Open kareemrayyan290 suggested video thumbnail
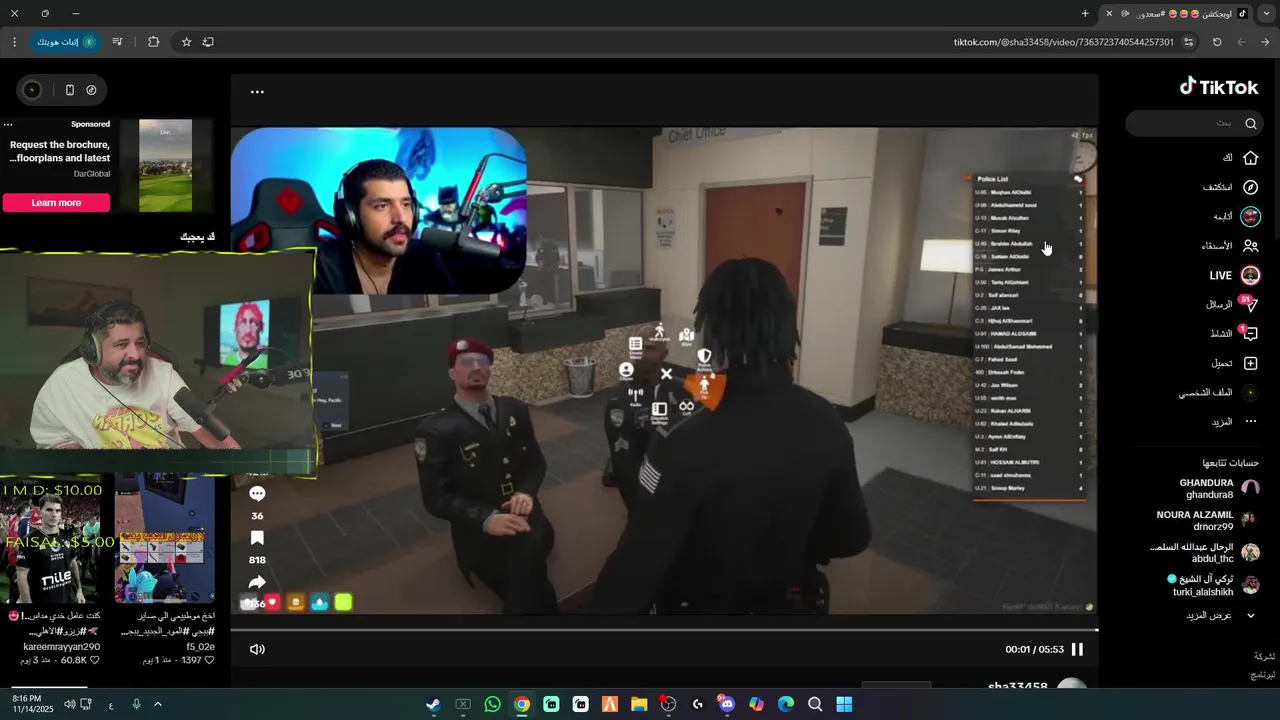Viewport: 1280px width, 720px height. tap(51, 540)
